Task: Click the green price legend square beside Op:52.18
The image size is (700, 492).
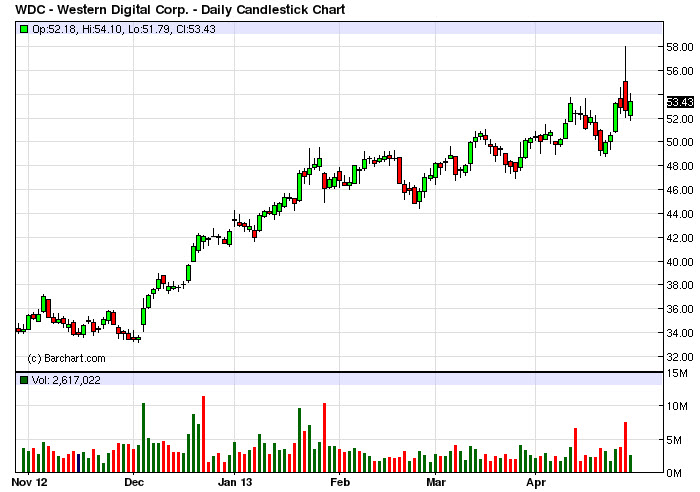Action: coord(24,29)
